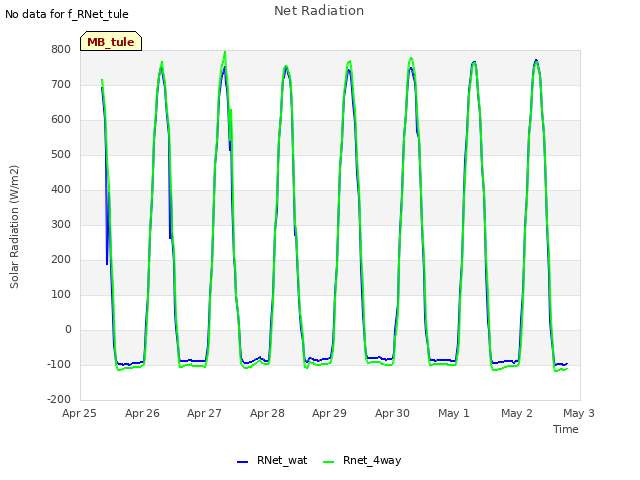Image resolution: width=640 pixels, height=480 pixels.
Task: Click the Solar Radiation (W/m2) axis label
Action: click(x=14, y=227)
